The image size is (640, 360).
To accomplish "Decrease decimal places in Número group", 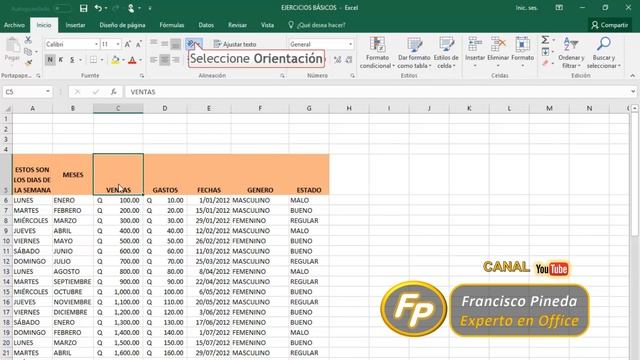I will [349, 60].
